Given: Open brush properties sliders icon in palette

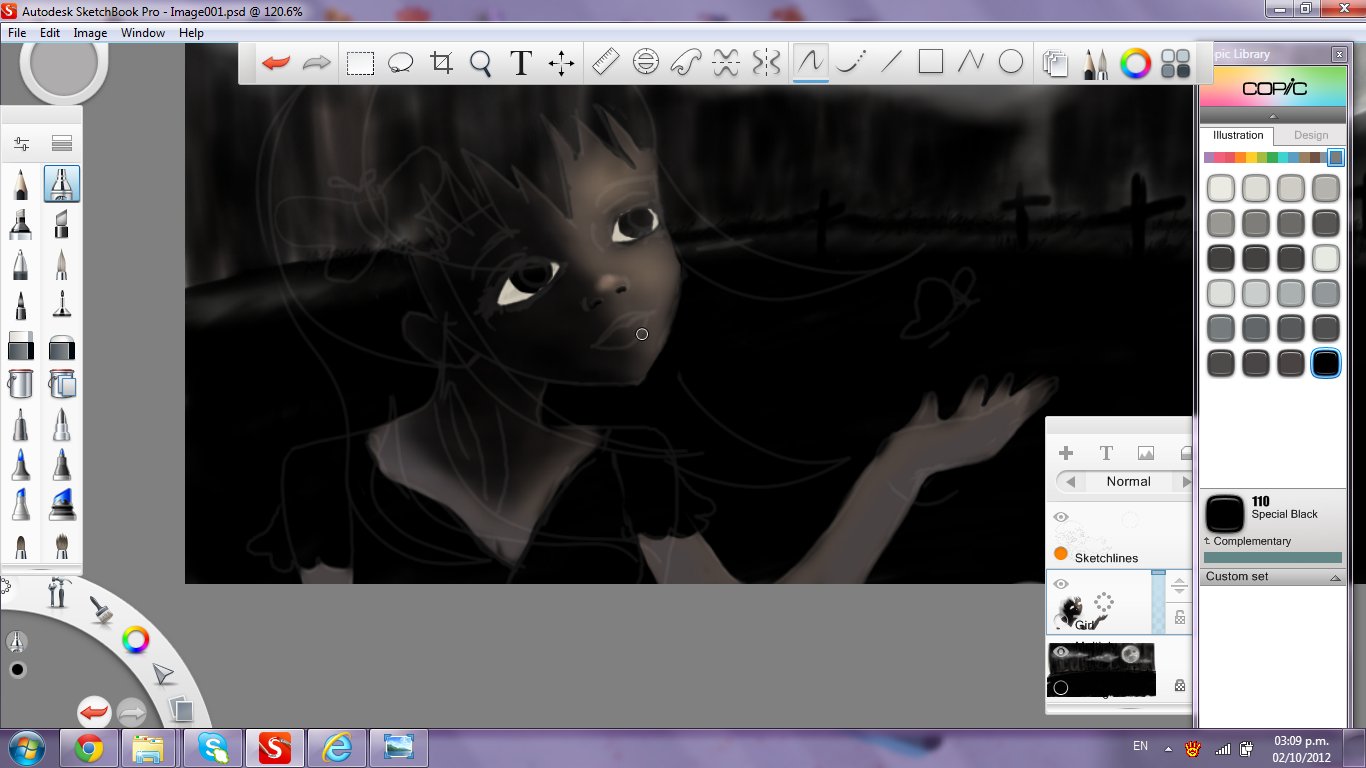Looking at the screenshot, I should (21, 144).
